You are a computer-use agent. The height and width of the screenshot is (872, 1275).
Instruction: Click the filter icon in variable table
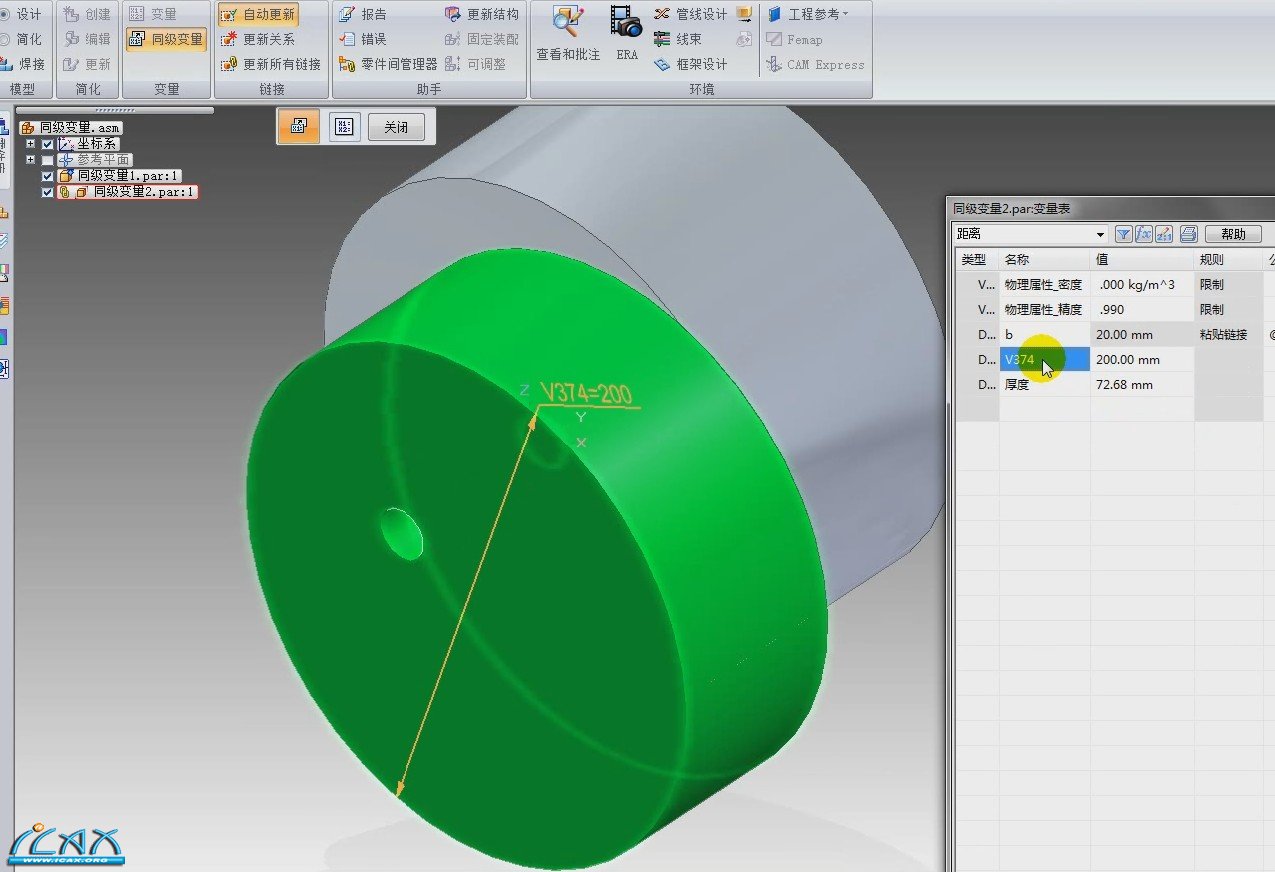point(1123,234)
